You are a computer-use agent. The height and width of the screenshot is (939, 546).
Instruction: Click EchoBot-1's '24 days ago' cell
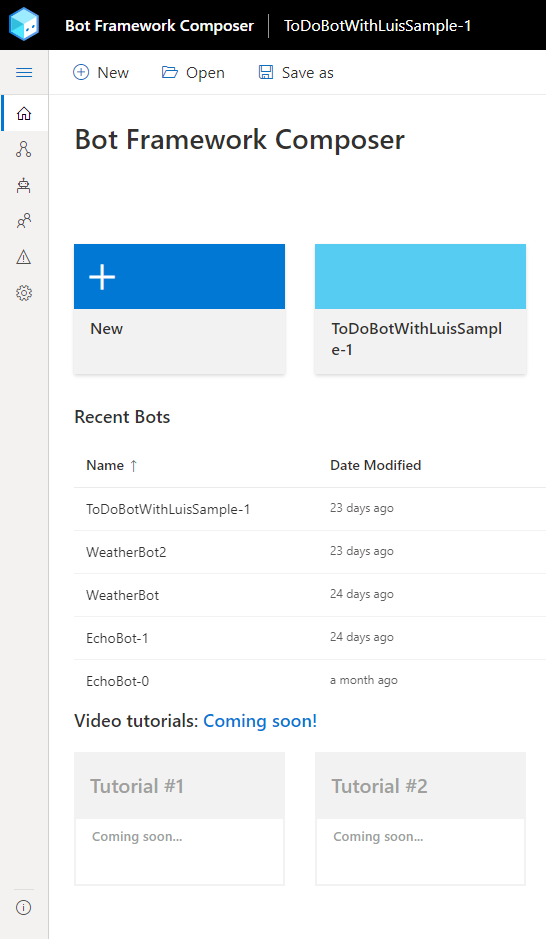pos(362,637)
